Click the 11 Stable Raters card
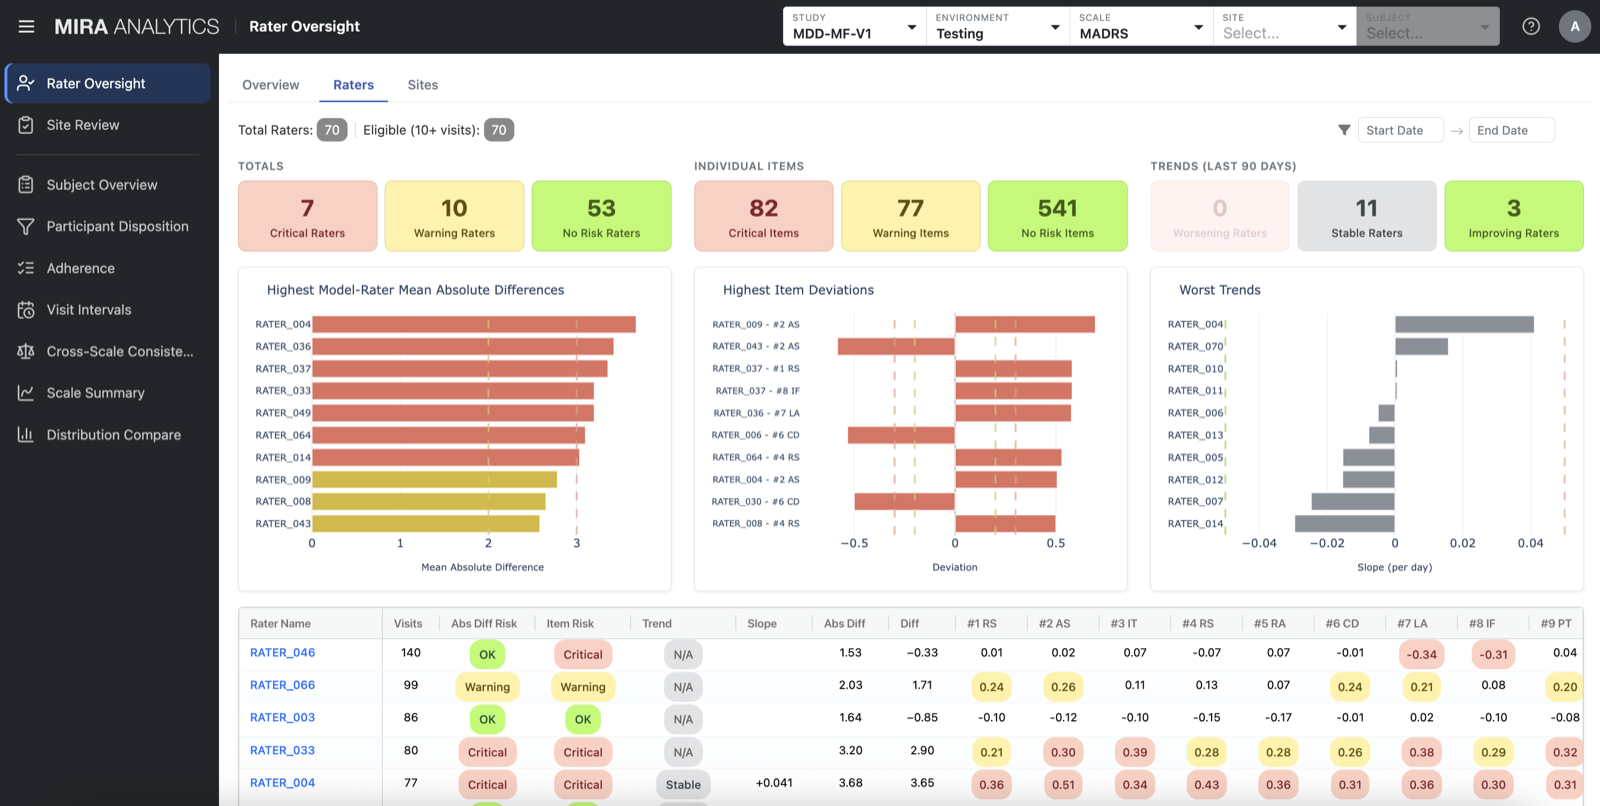The height and width of the screenshot is (806, 1600). (x=1366, y=216)
